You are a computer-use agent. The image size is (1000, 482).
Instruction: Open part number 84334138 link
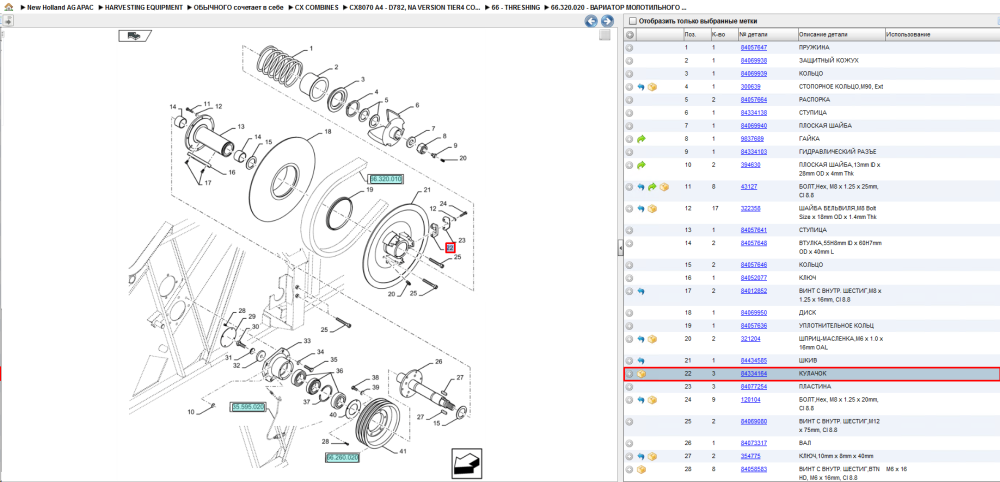753,113
